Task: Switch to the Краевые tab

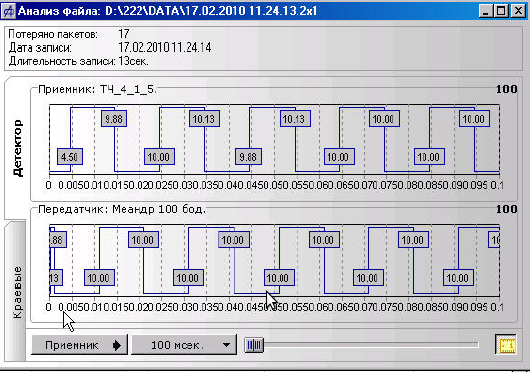Action: [16, 291]
